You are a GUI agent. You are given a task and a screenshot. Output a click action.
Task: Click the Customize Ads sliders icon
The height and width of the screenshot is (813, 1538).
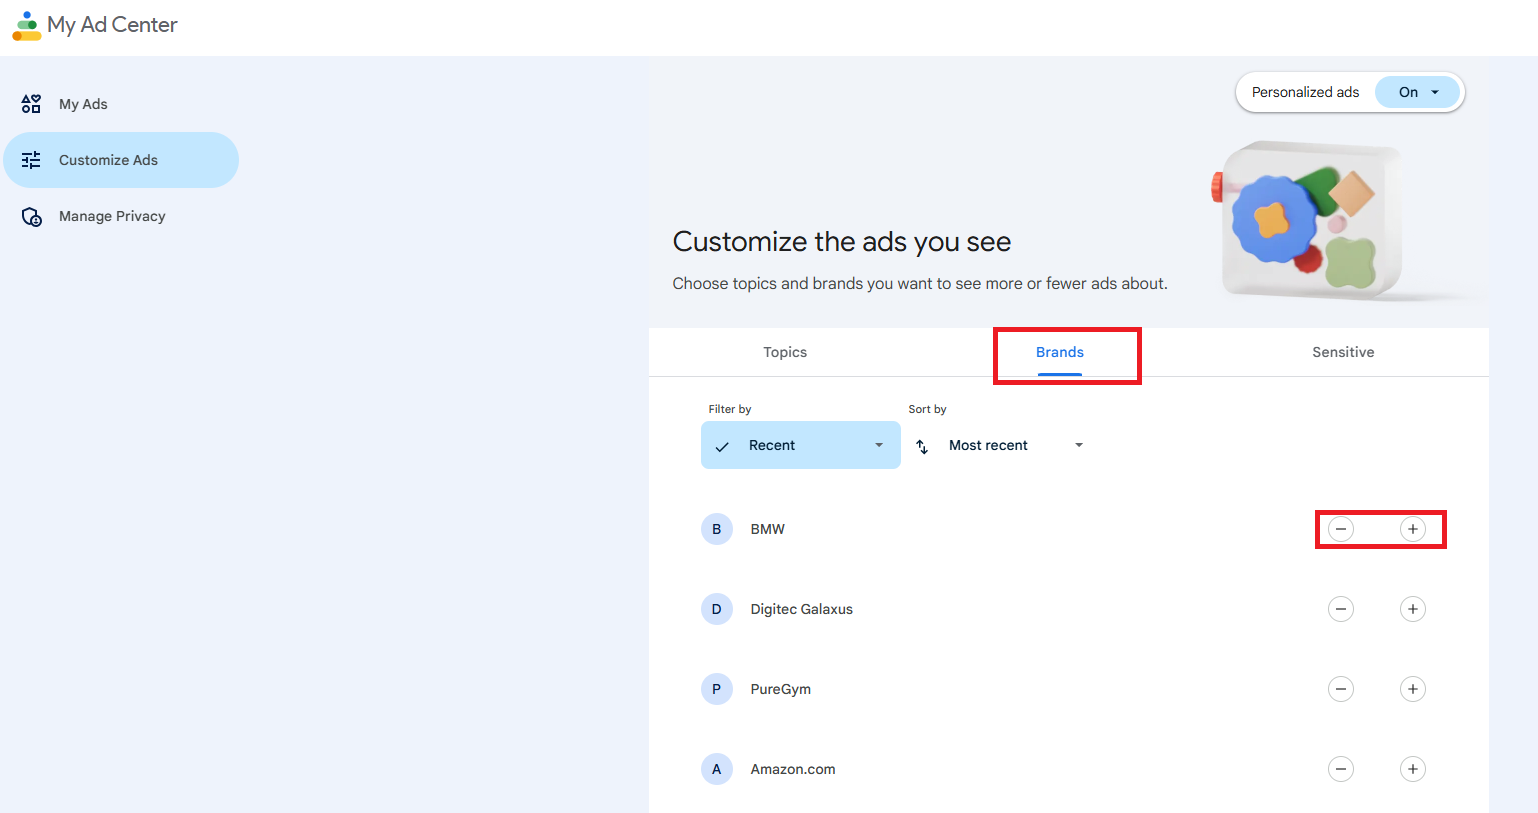point(32,160)
